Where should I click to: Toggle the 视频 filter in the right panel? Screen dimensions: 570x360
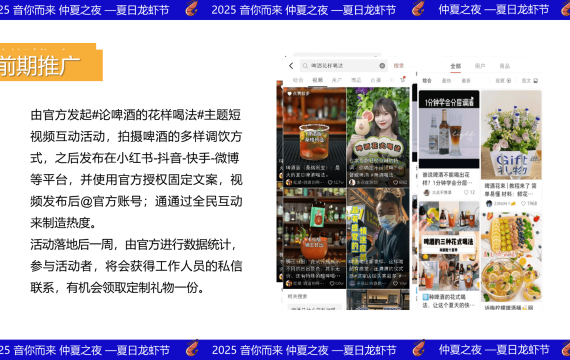(x=503, y=81)
